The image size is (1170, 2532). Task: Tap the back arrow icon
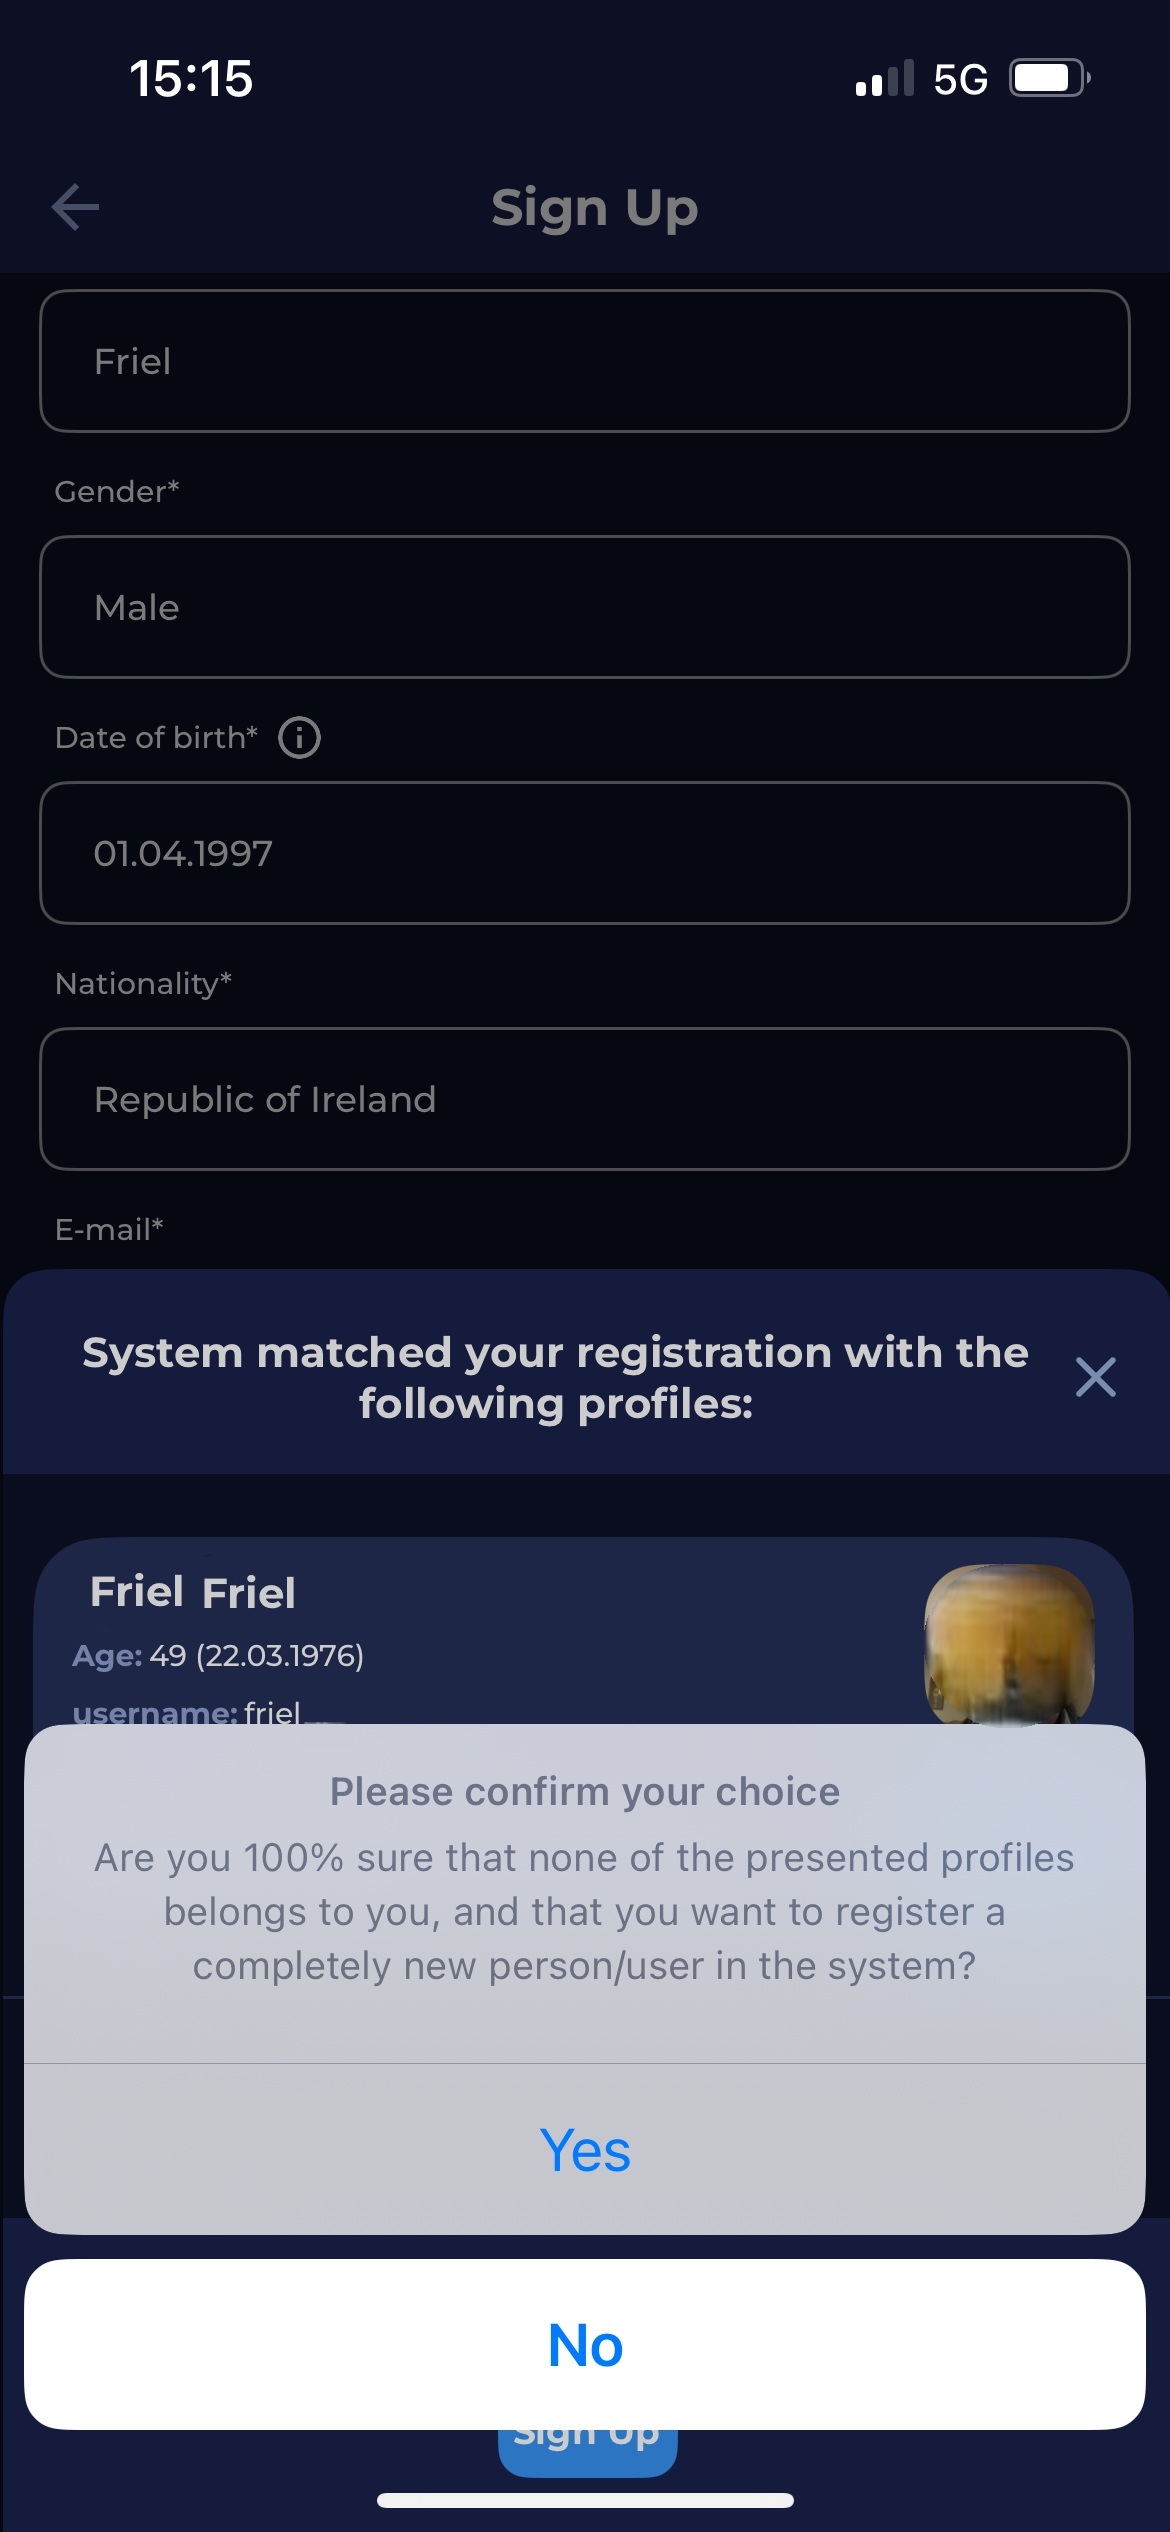76,207
